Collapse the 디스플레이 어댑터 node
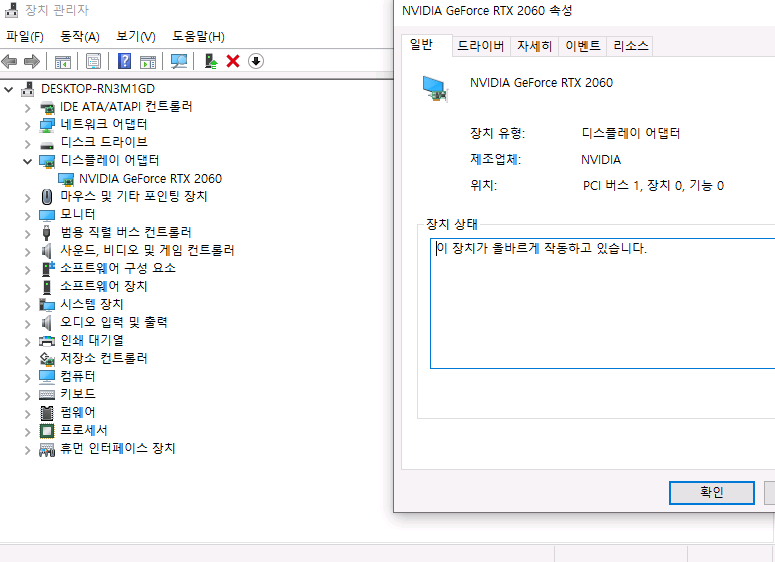The height and width of the screenshot is (562, 775). tap(28, 161)
